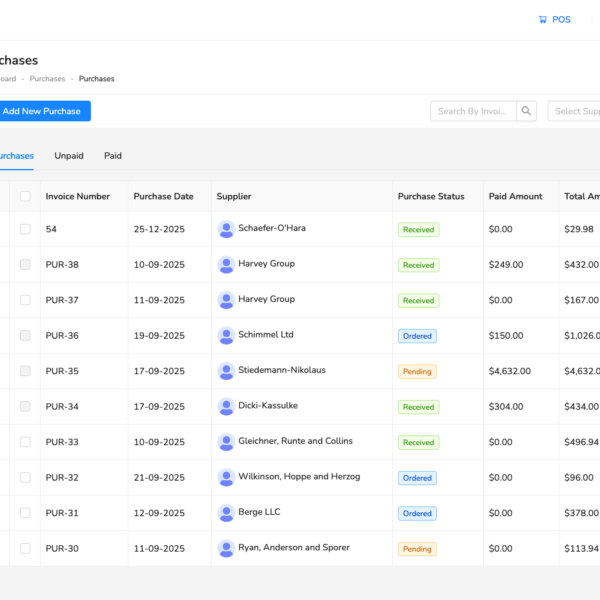Viewport: 600px width, 600px height.
Task: Check the invoice 54 row checkbox
Action: 25,229
